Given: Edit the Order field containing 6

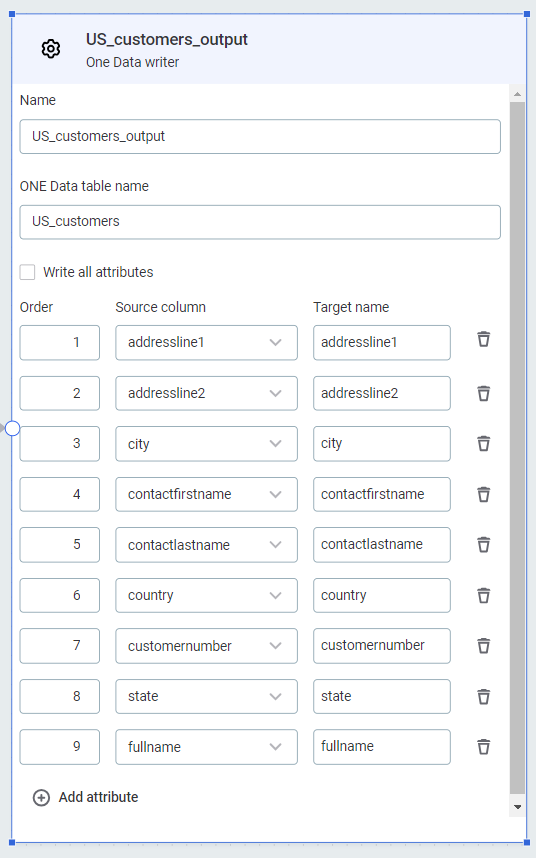Looking at the screenshot, I should pos(60,595).
